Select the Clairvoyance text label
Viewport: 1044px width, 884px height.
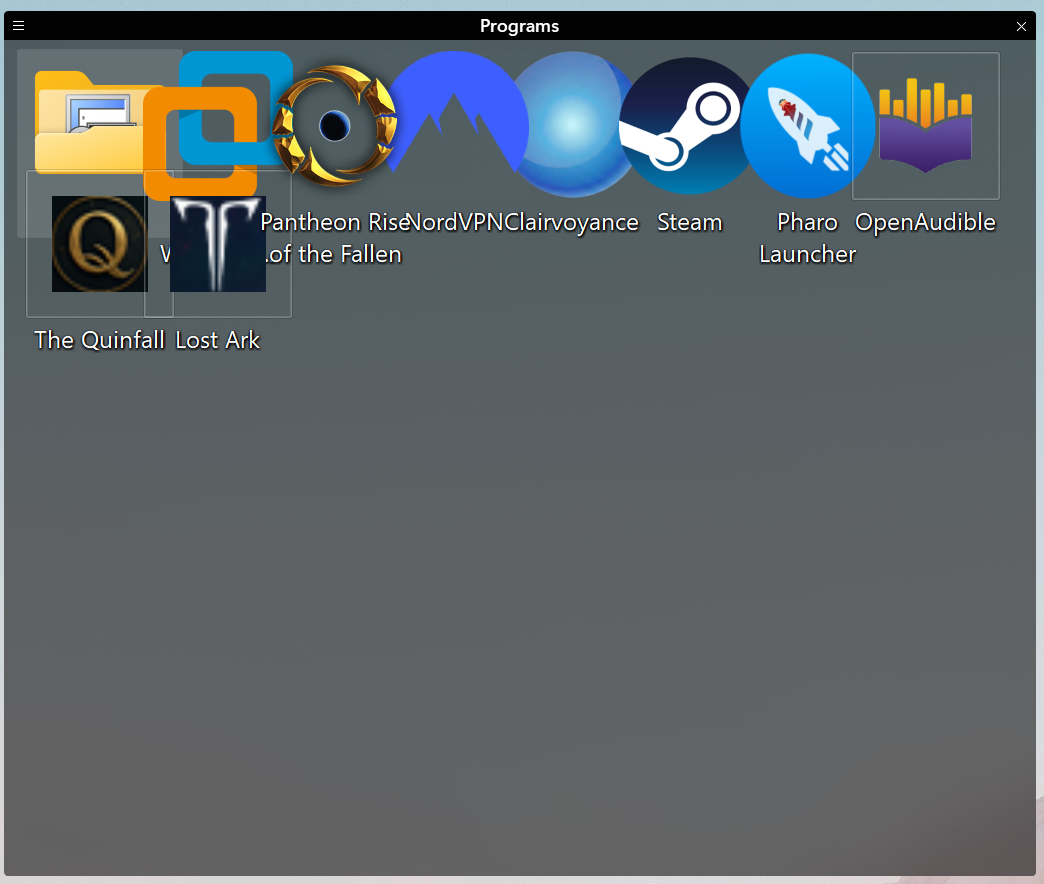click(x=572, y=222)
